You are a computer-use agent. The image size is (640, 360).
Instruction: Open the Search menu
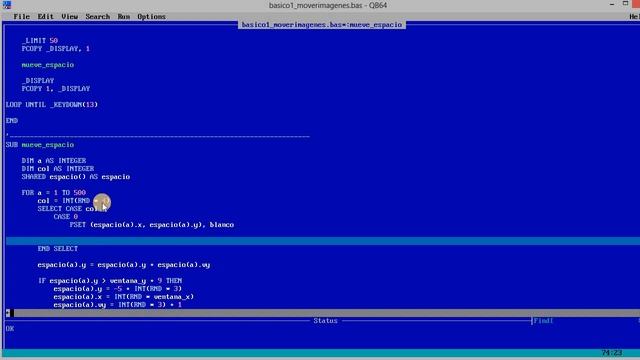coord(98,17)
